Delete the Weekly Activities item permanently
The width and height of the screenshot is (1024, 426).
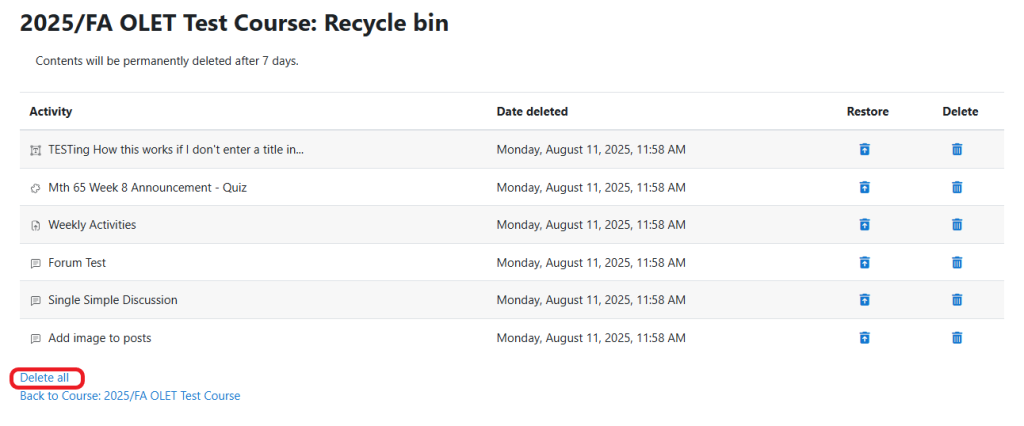coord(957,225)
